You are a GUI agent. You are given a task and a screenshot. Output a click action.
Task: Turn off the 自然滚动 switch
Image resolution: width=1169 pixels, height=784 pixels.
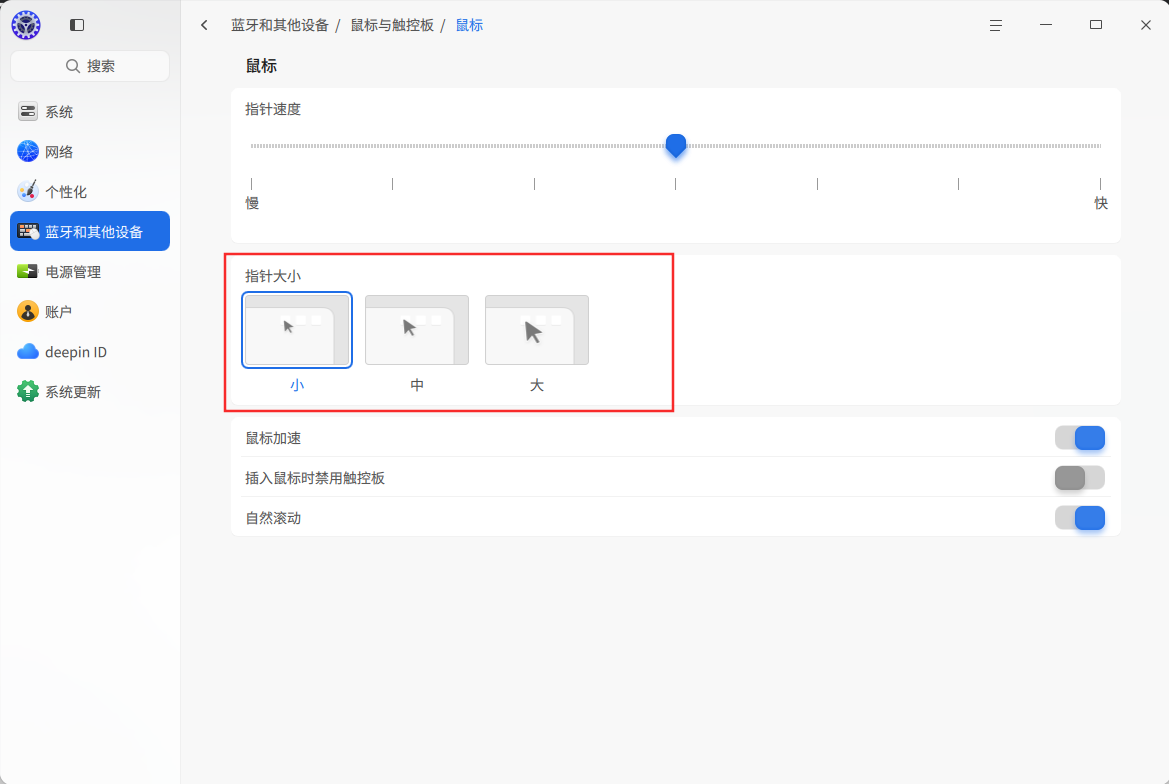click(x=1080, y=518)
